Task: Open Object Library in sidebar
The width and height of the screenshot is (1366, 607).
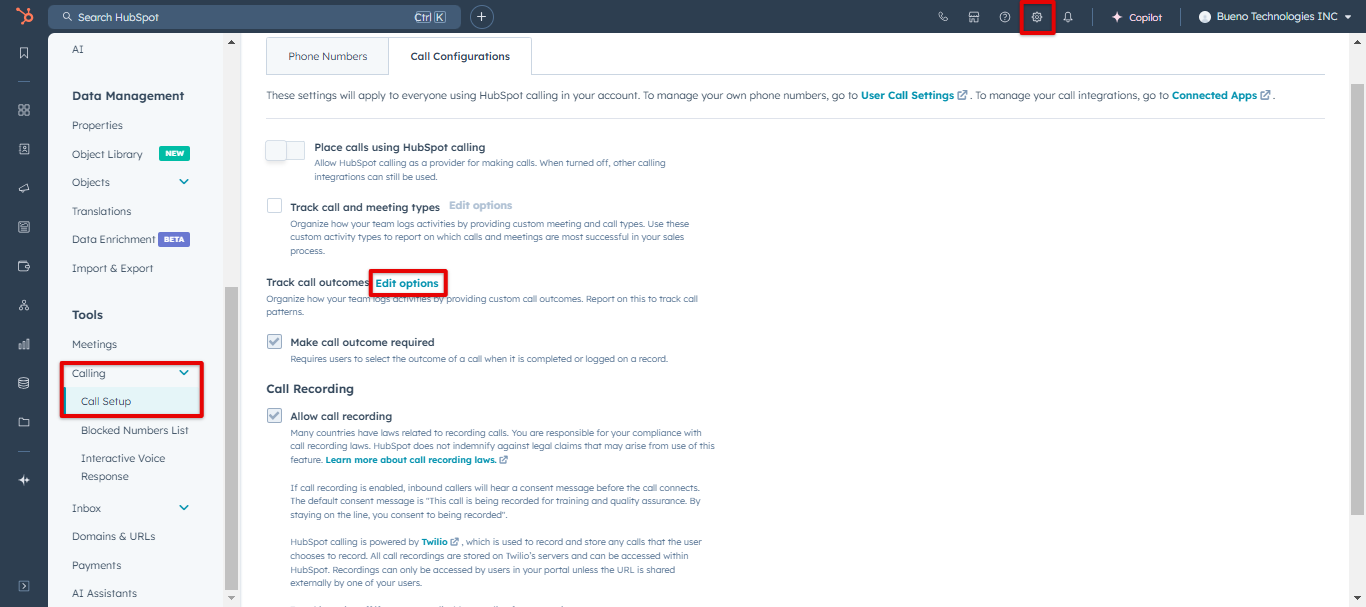Action: (x=107, y=154)
